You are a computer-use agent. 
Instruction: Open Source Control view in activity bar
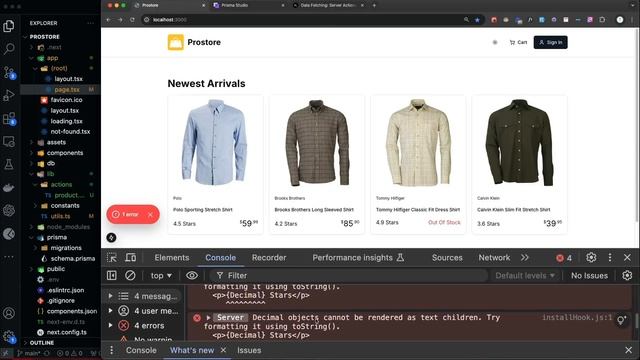pyautogui.click(x=9, y=72)
